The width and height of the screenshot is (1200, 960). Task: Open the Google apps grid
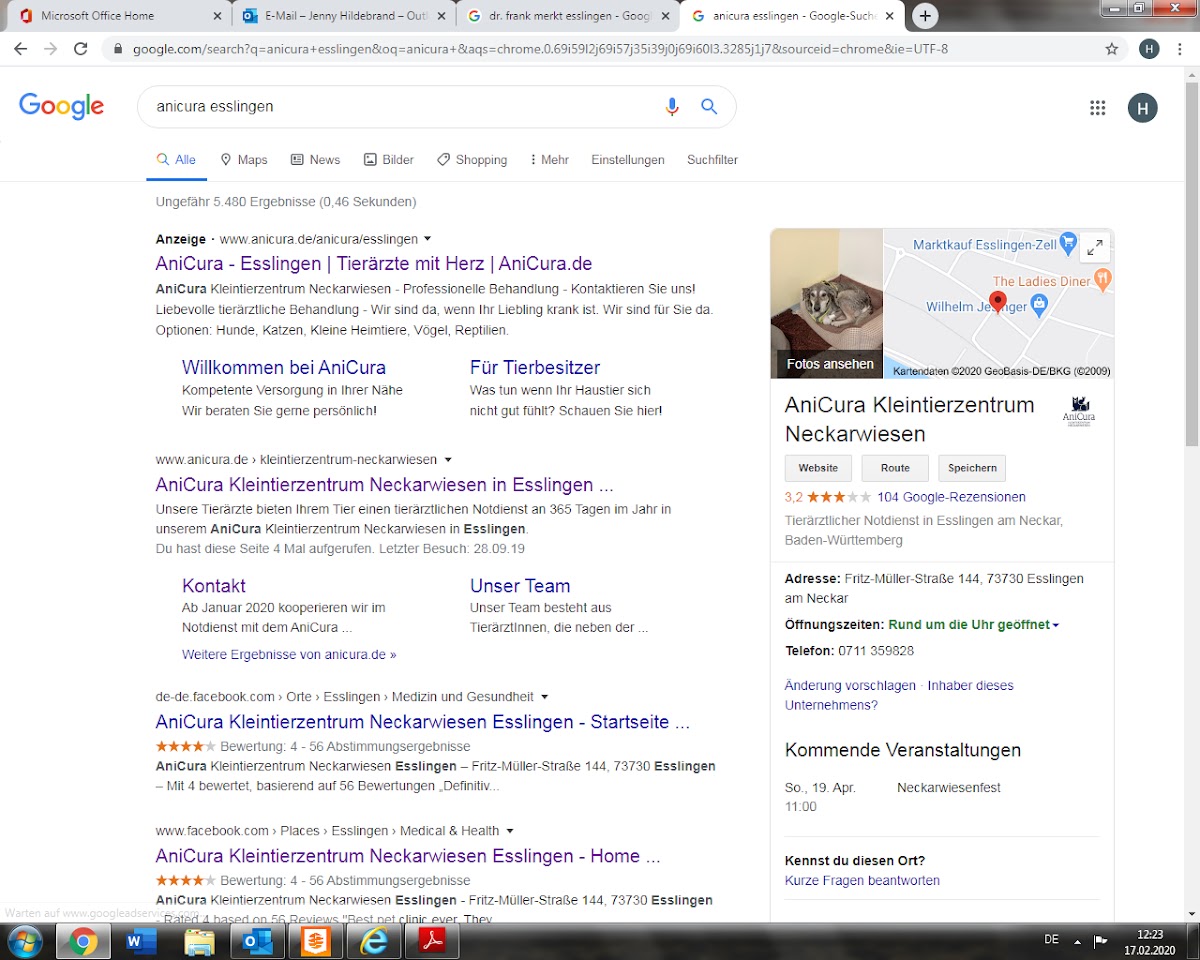[1097, 108]
